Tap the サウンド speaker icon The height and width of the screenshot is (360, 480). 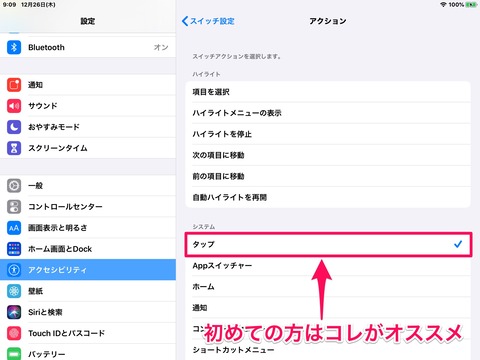14,106
